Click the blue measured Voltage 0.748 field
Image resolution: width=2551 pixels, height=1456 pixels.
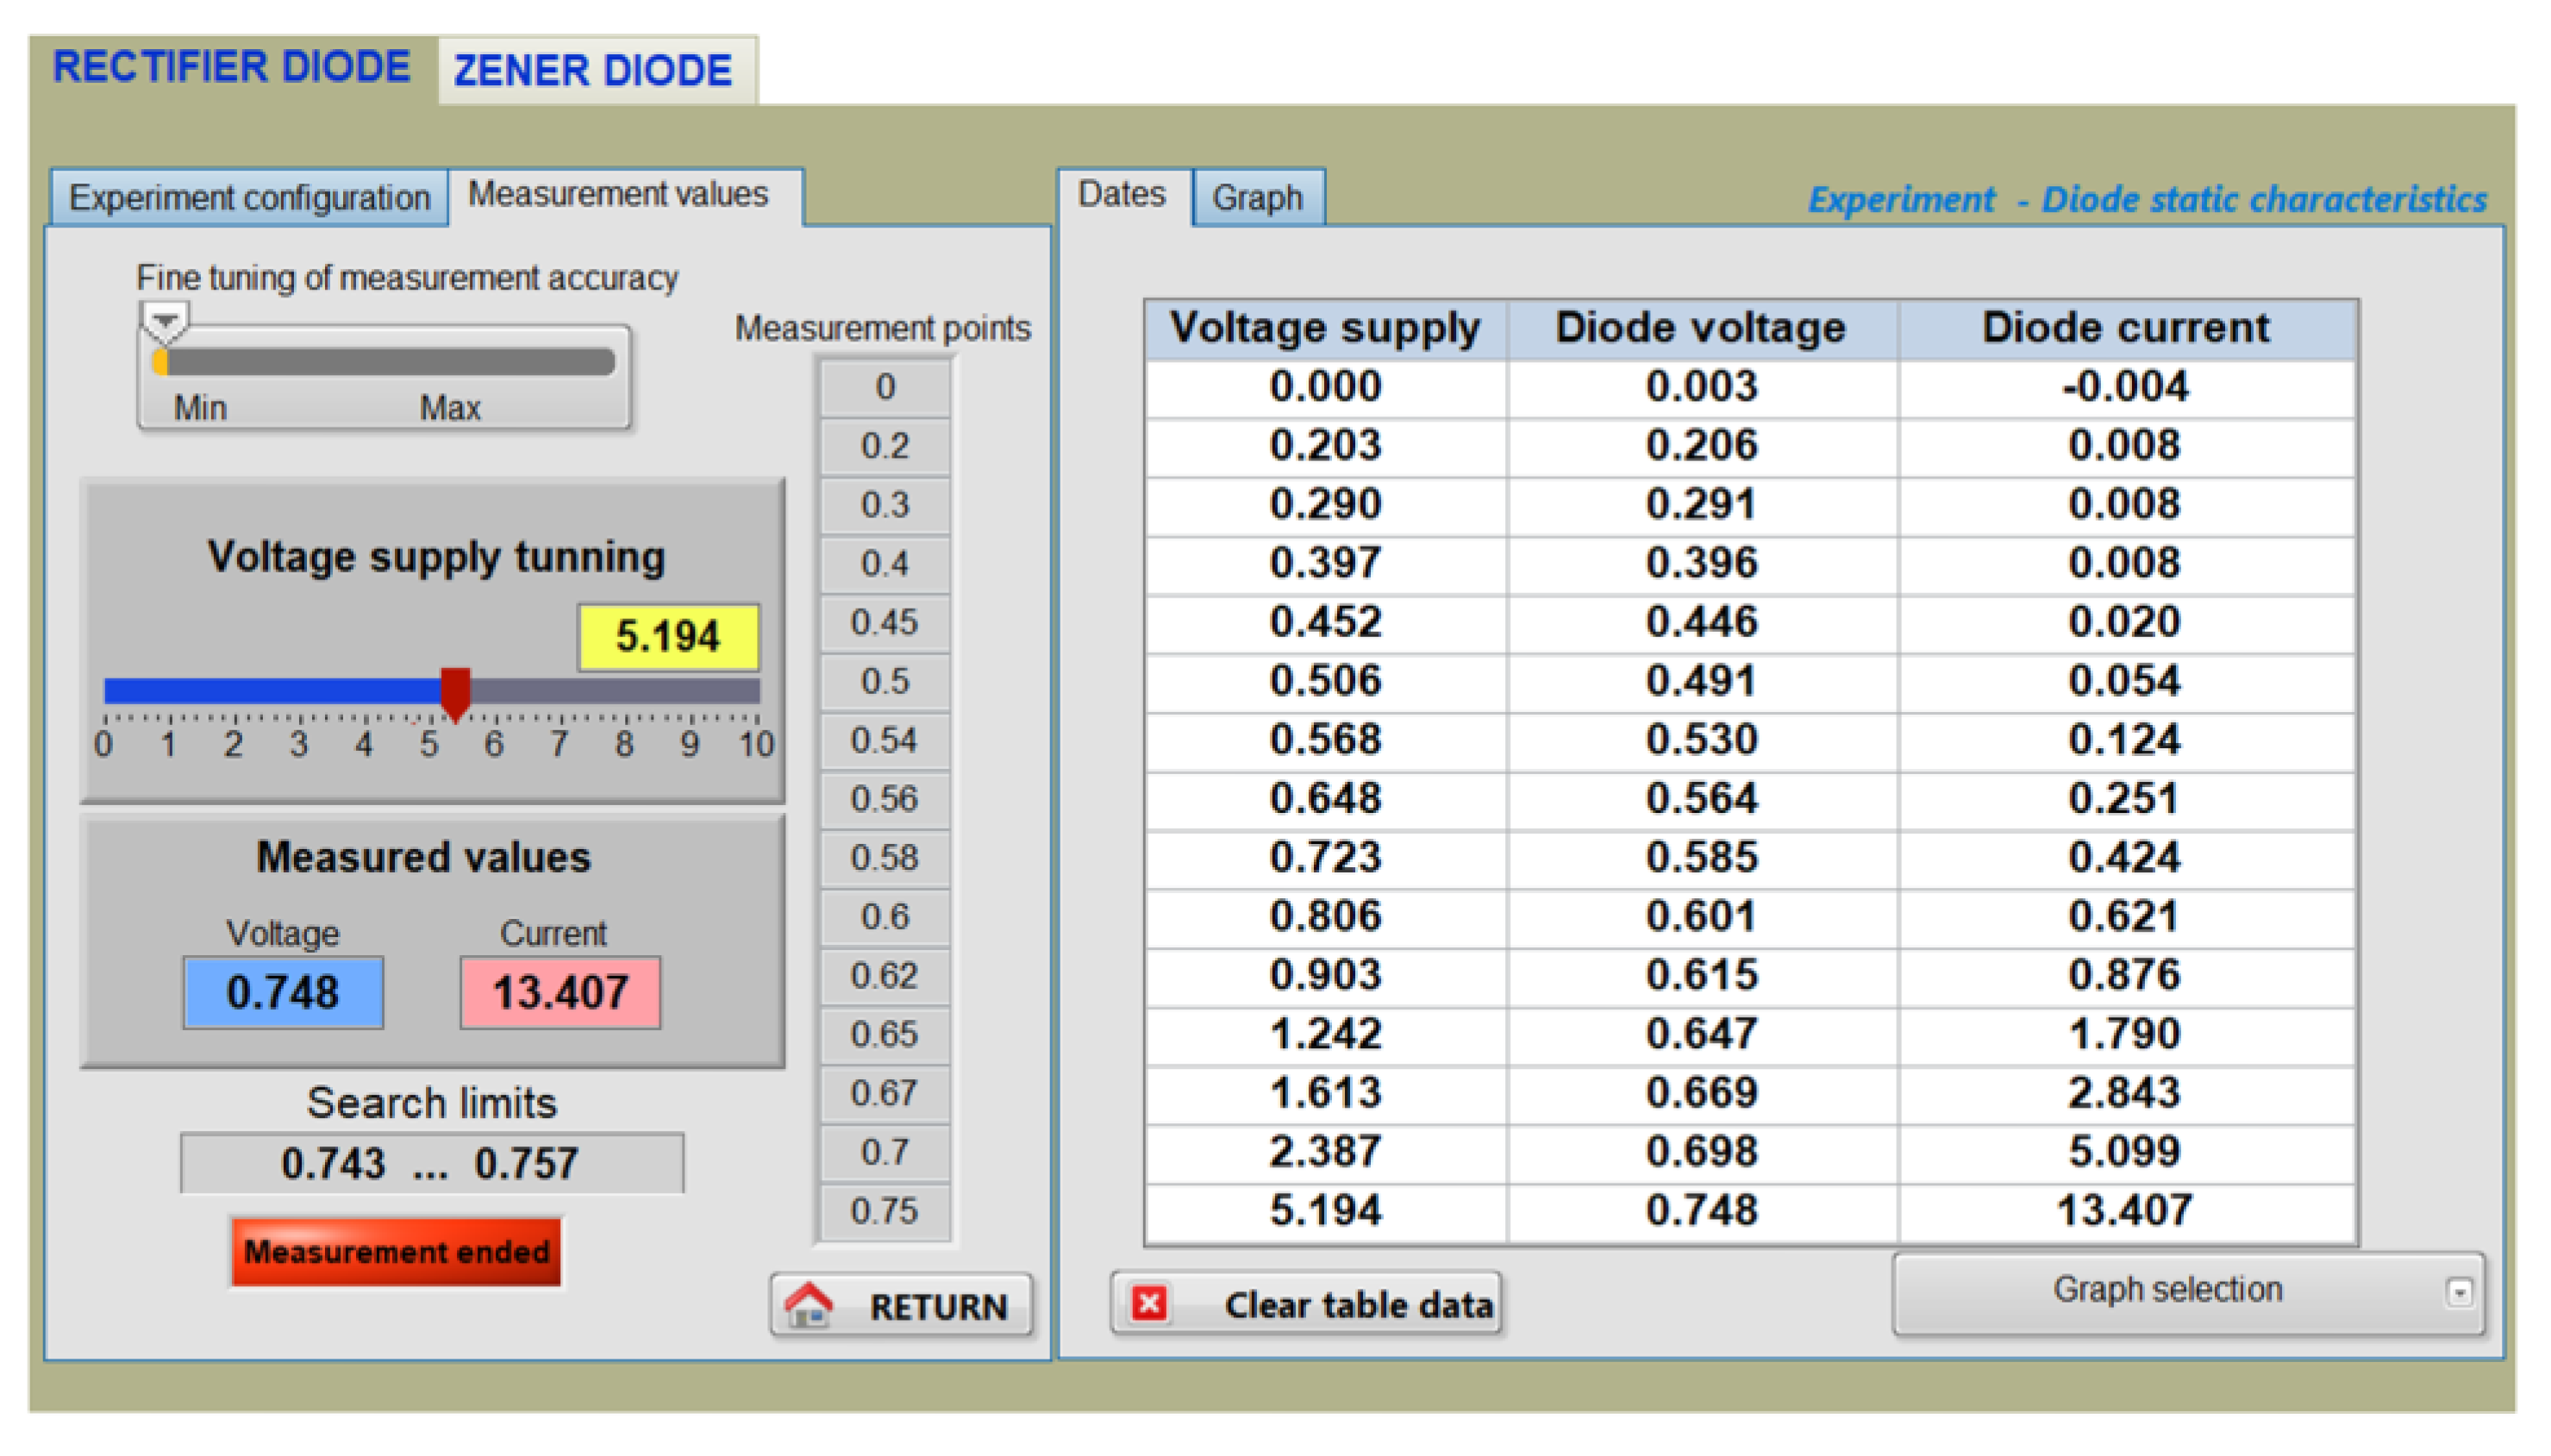point(283,992)
